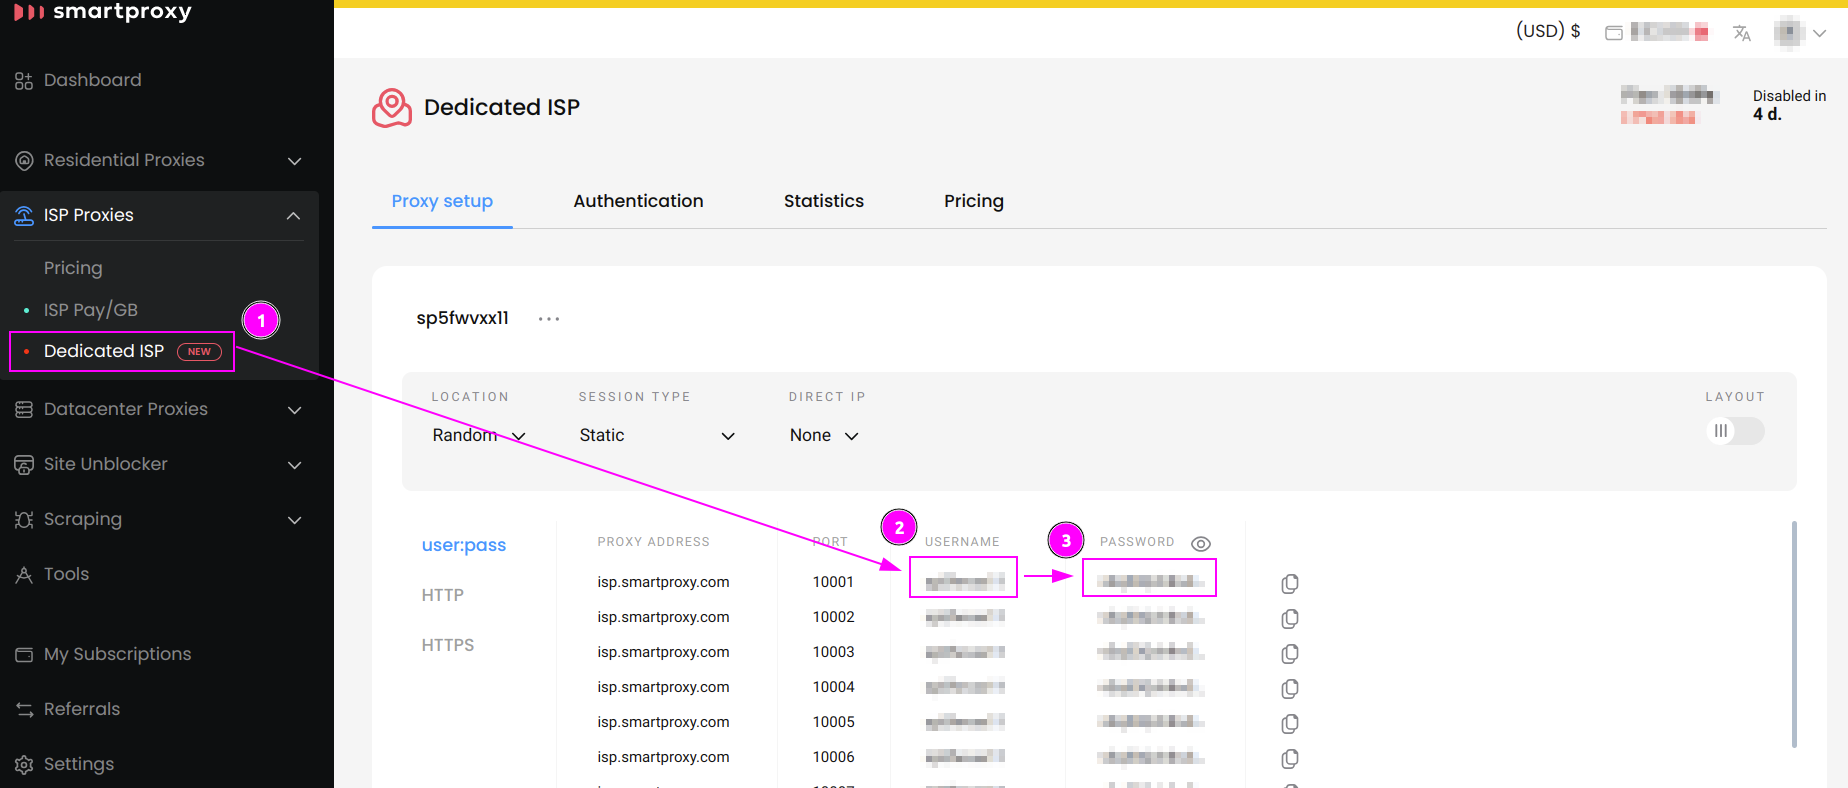
Task: Toggle the Layout switch
Action: (1735, 431)
